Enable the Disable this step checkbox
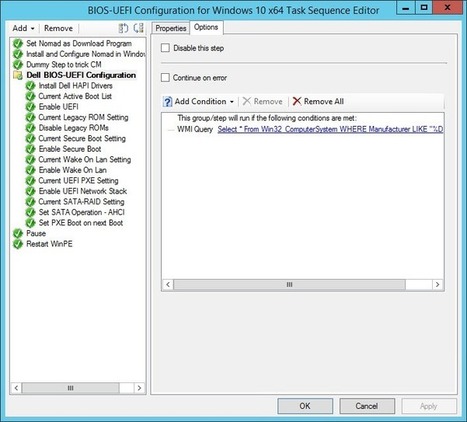Screen dimensions: 467x422 [x=165, y=48]
